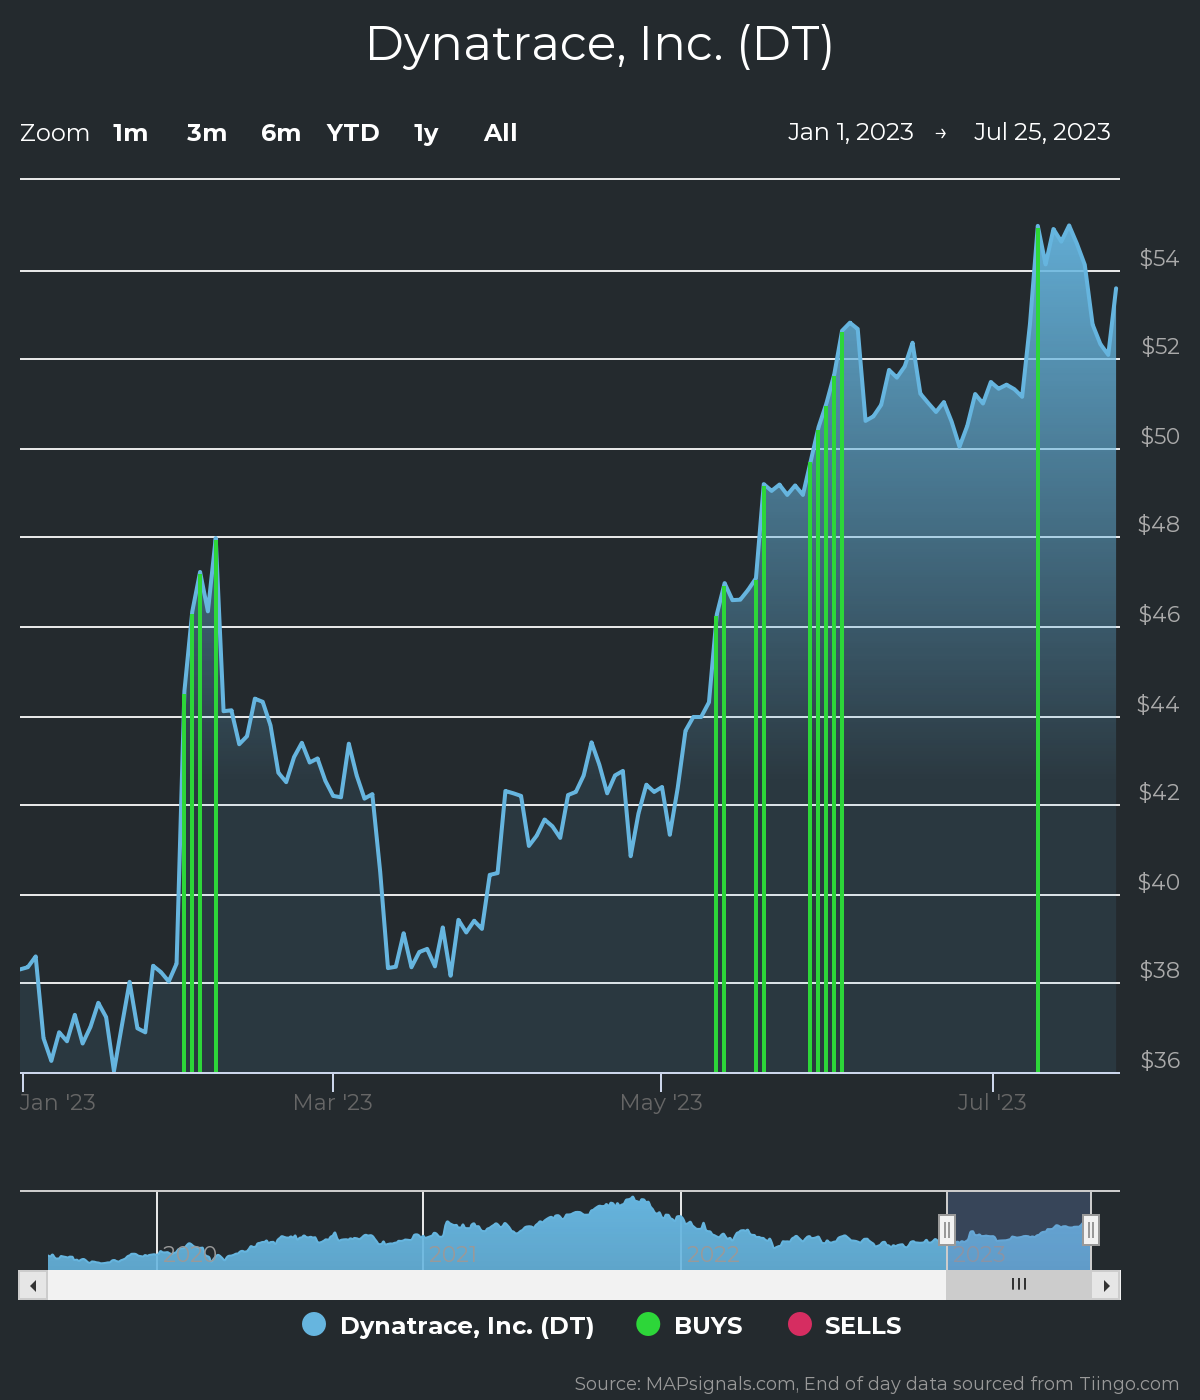The image size is (1200, 1400).
Task: Click the navigator scrollbar thumb
Action: point(1019,1285)
